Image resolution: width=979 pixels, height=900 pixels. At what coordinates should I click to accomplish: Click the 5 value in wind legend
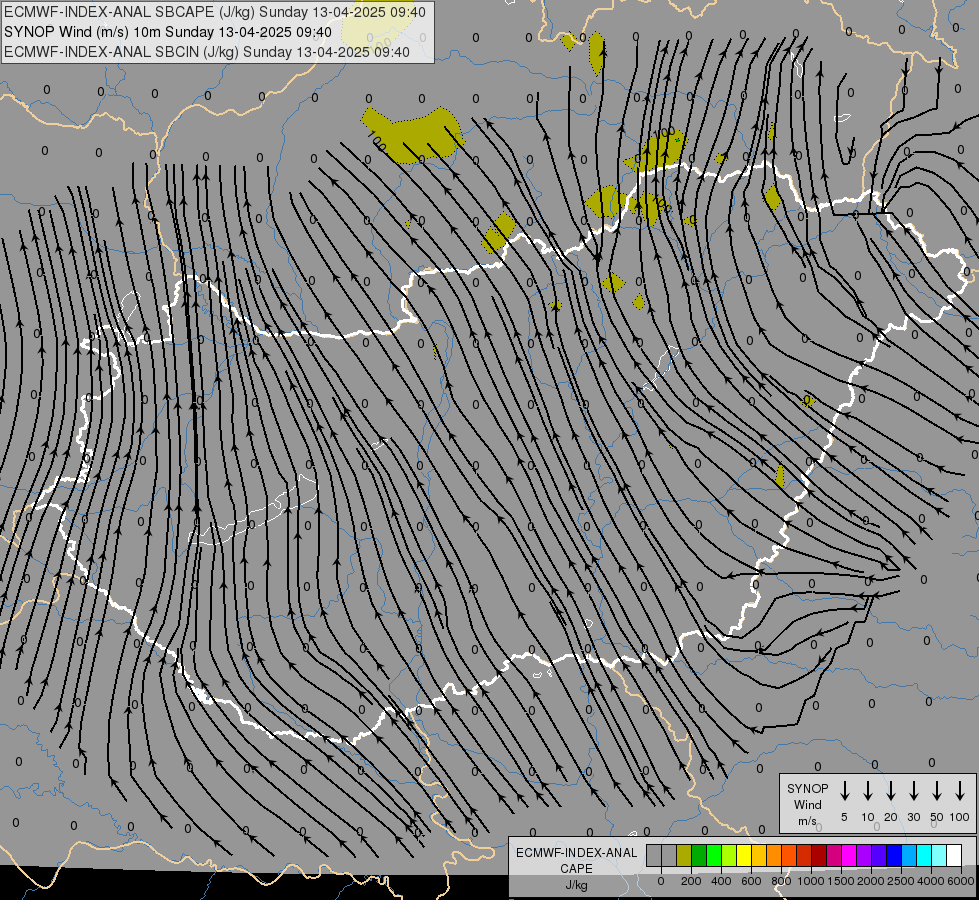point(844,817)
